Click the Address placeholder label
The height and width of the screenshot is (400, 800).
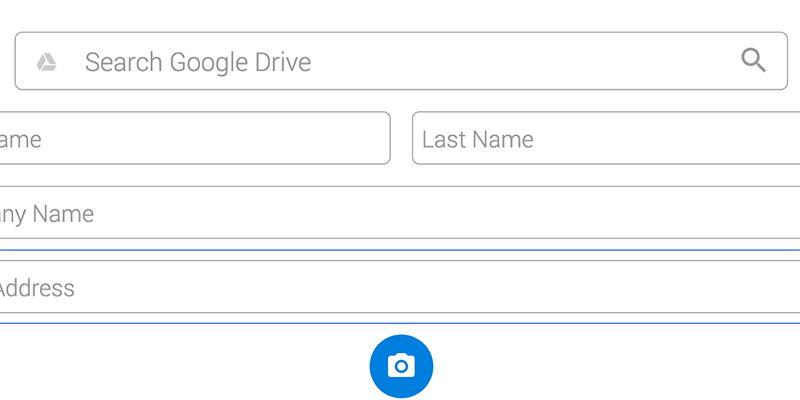click(37, 288)
